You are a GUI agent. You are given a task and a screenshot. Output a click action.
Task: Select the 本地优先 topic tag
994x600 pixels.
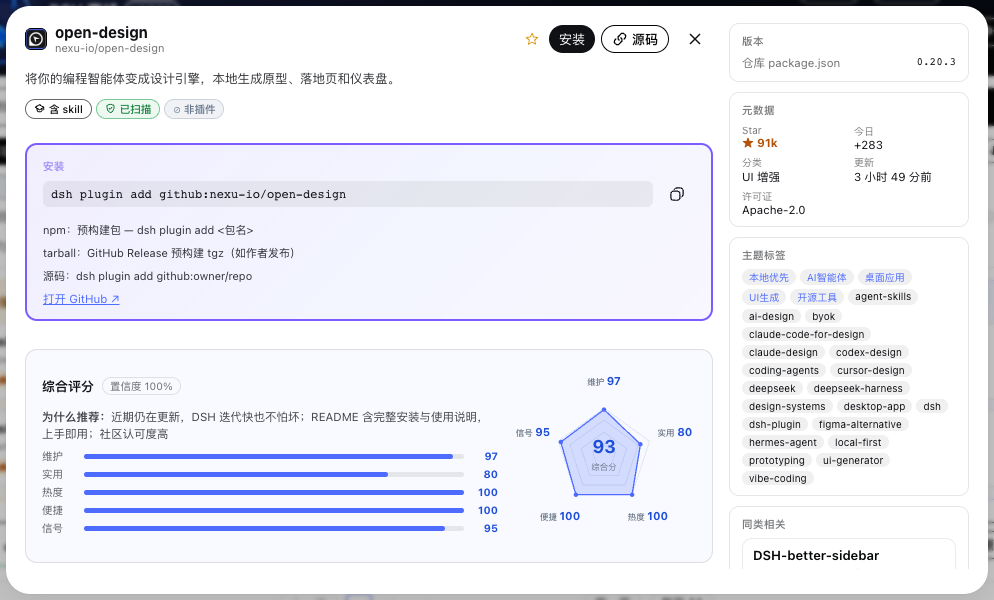(768, 277)
